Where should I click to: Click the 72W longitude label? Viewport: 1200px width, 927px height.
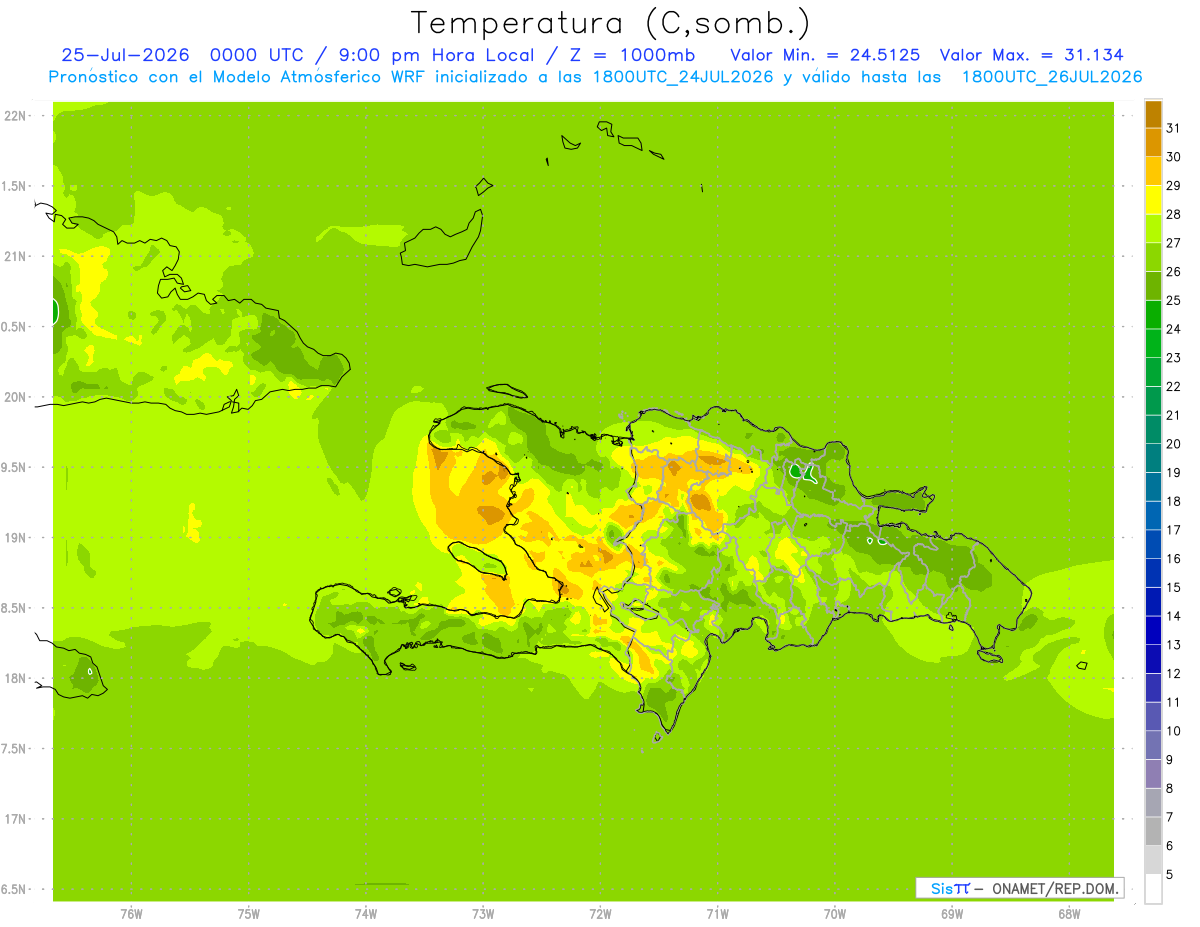coord(600,913)
